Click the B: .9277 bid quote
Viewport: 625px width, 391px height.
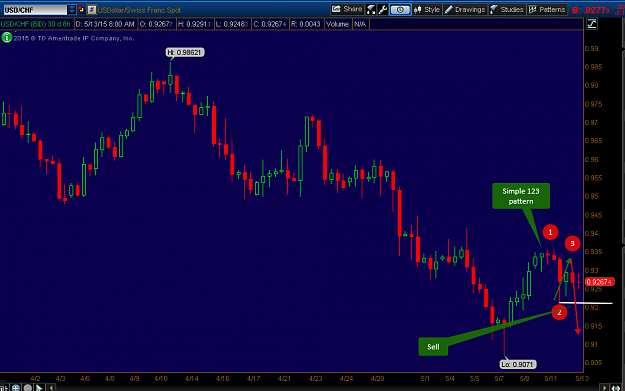(590, 10)
